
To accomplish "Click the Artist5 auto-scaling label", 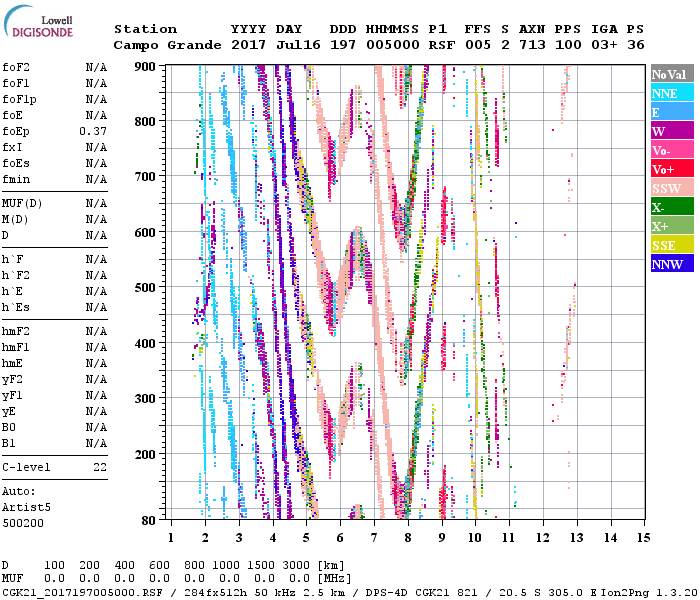I will (23, 507).
